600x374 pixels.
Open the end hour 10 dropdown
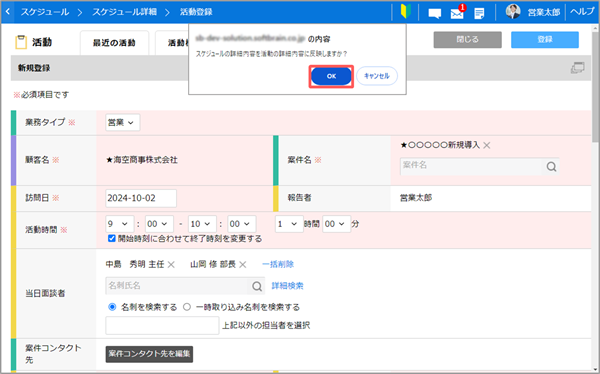202,224
